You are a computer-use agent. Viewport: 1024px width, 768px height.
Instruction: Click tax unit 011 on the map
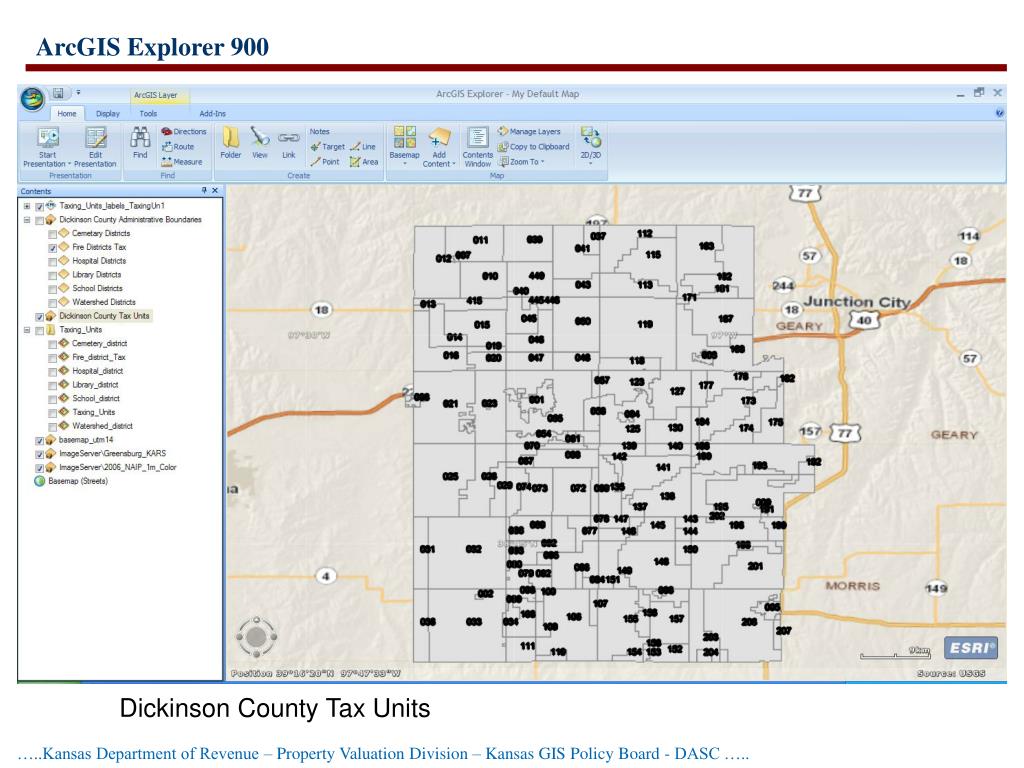pos(480,240)
